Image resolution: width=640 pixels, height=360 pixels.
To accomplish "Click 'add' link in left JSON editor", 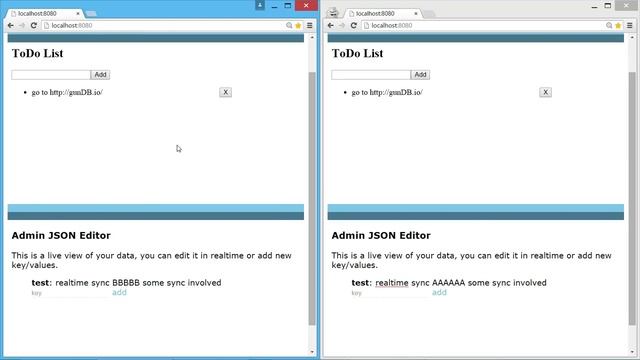I will point(119,292).
